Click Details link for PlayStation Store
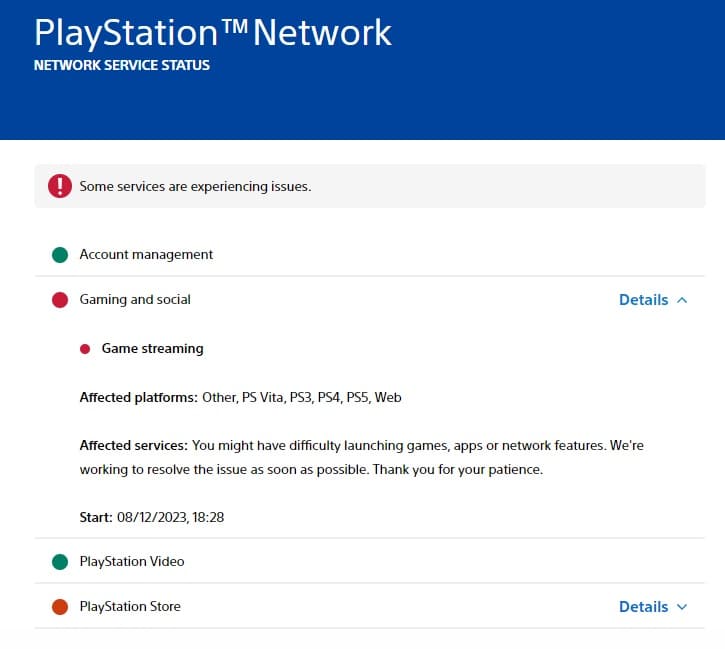Viewport: 725px width, 649px height. pos(644,606)
